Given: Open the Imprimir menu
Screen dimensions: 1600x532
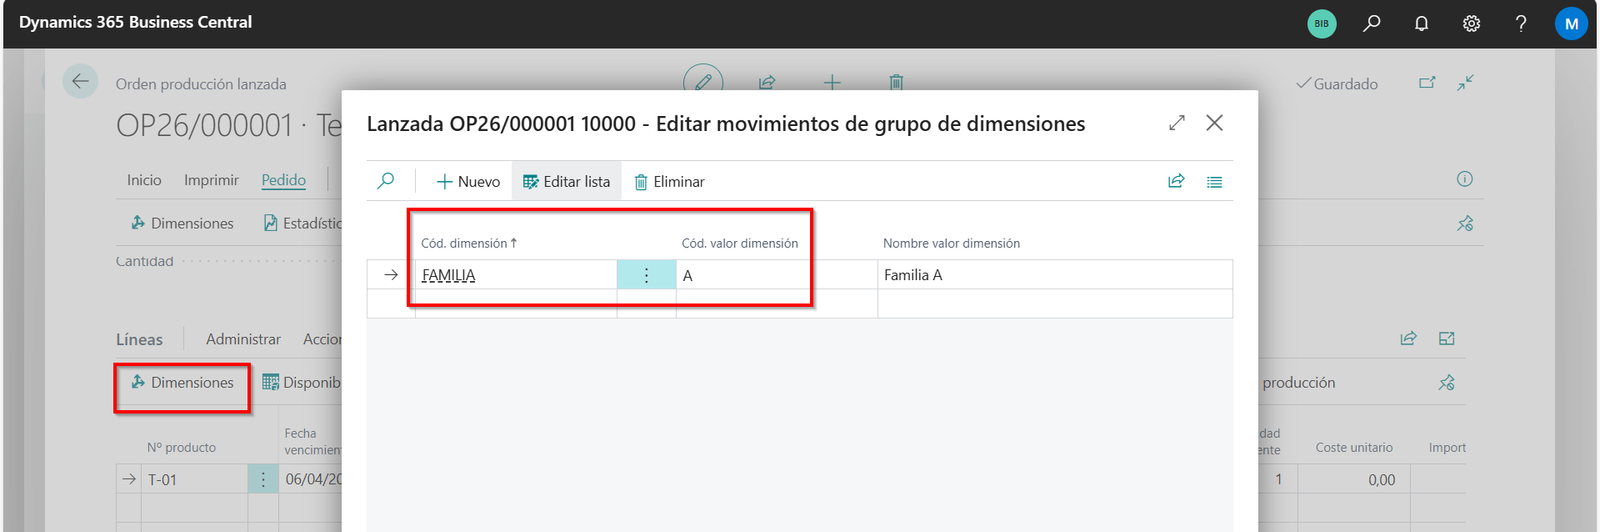Looking at the screenshot, I should point(211,180).
